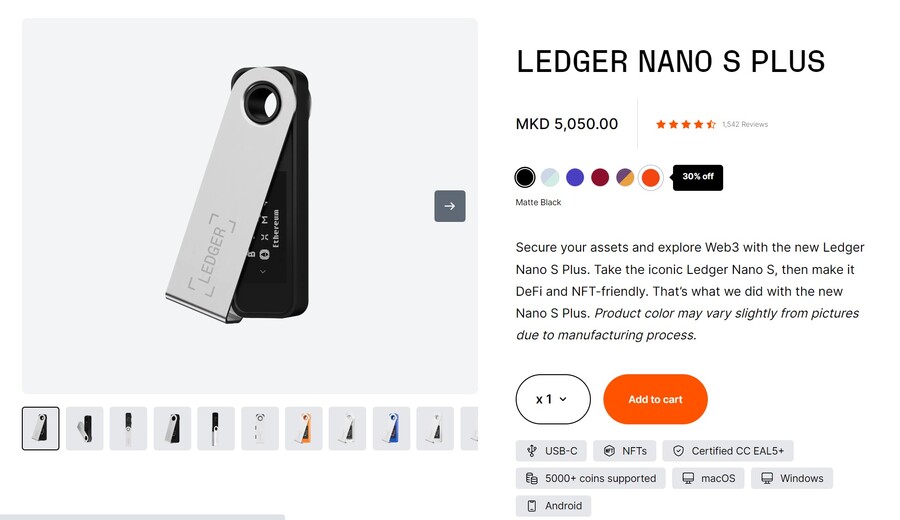
Task: Open the quantity x1 dropdown
Action: pyautogui.click(x=552, y=399)
